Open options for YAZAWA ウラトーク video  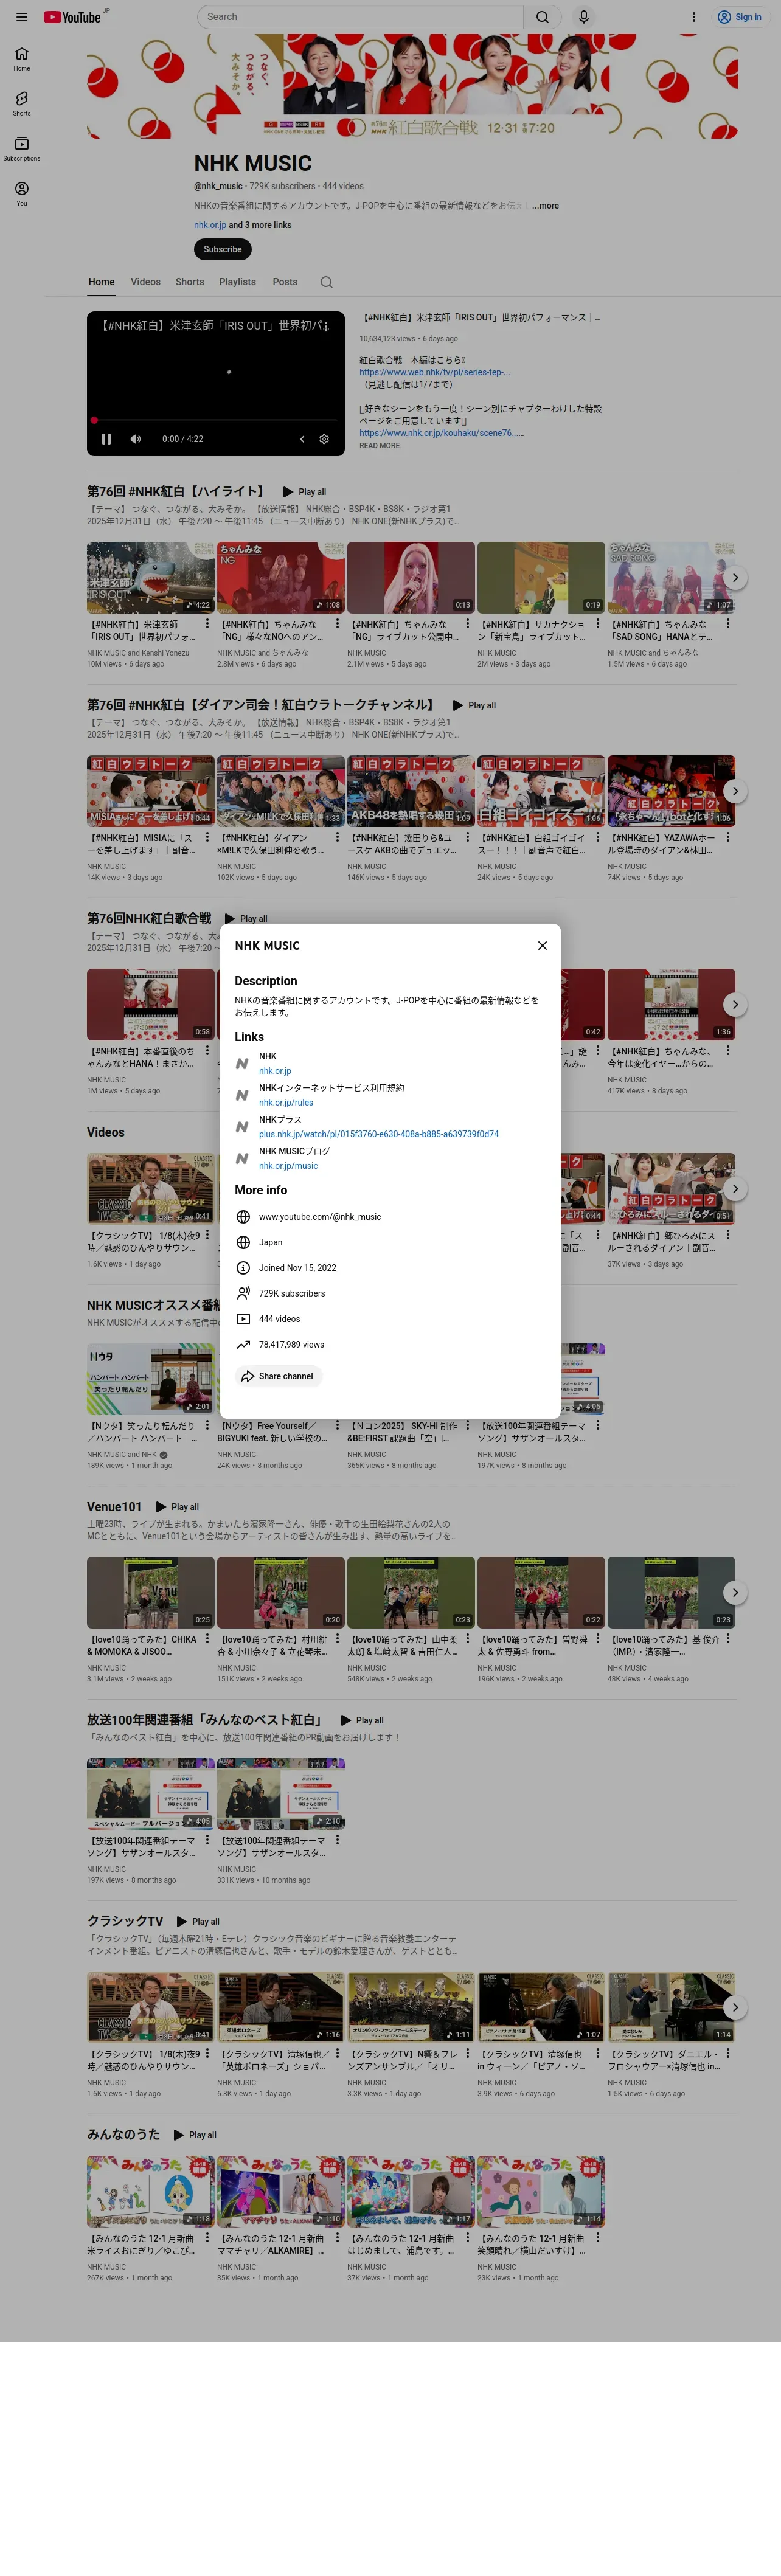click(728, 837)
